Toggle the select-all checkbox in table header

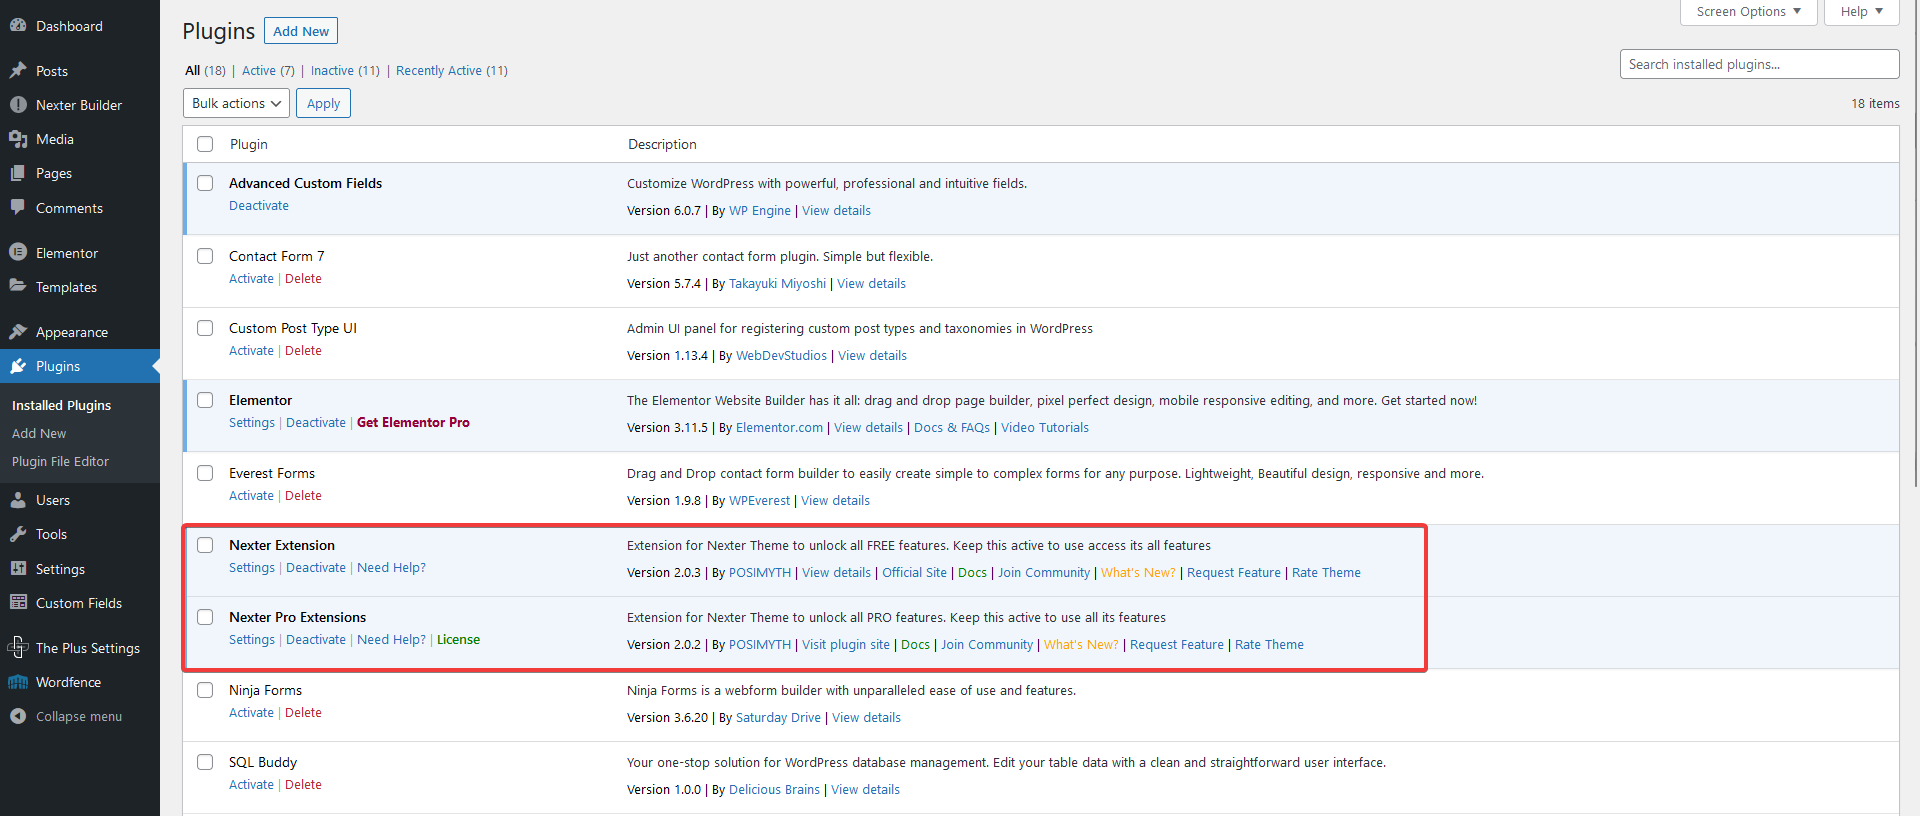pyautogui.click(x=205, y=144)
